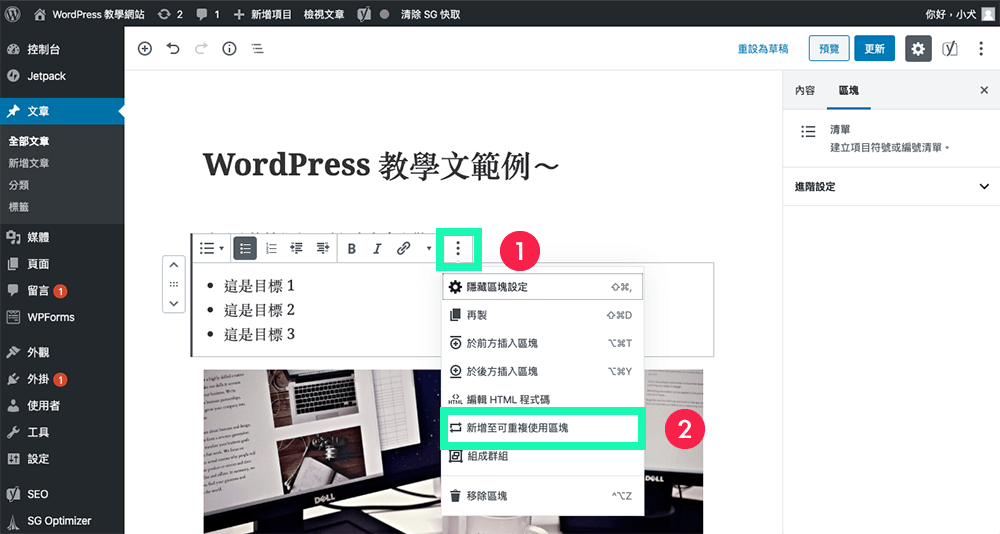Open 工具 in sidebar
The image size is (1000, 534).
62,433
